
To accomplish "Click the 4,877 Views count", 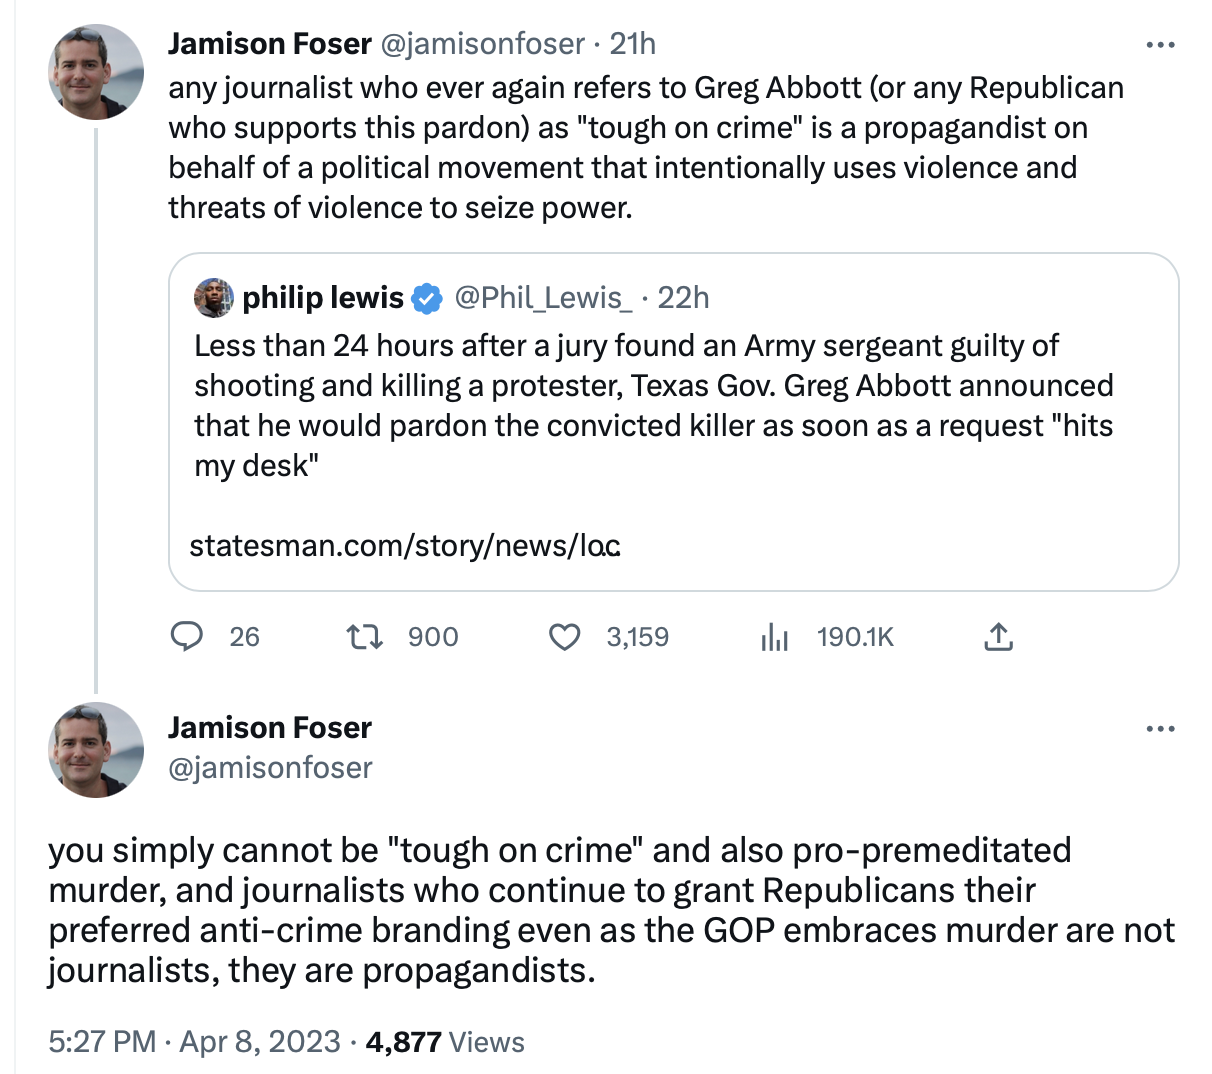I will point(445,1042).
